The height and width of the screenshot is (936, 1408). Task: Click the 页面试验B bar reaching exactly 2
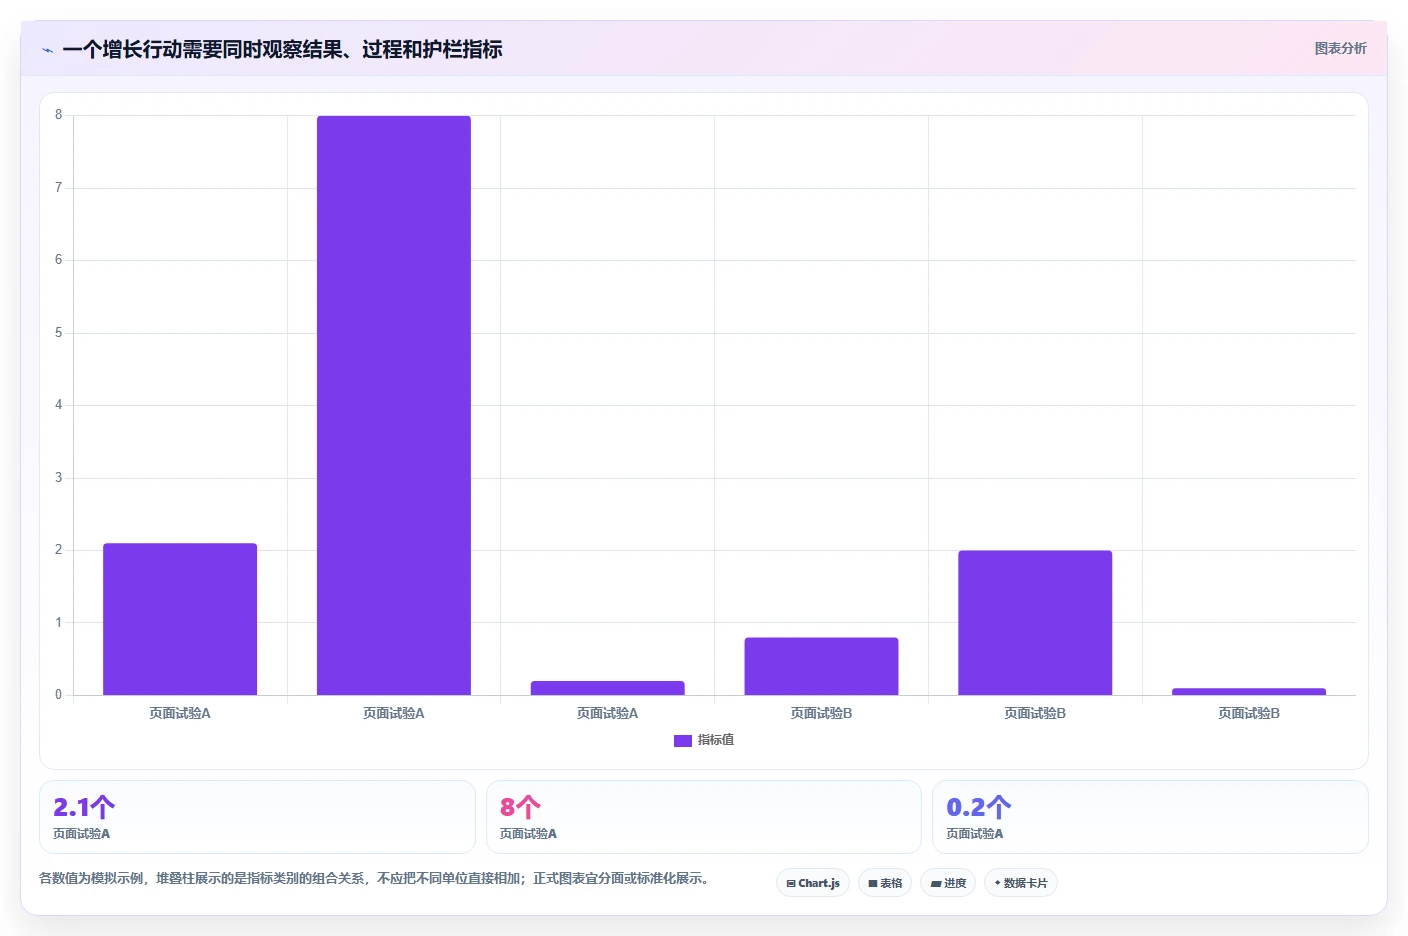coord(1035,622)
